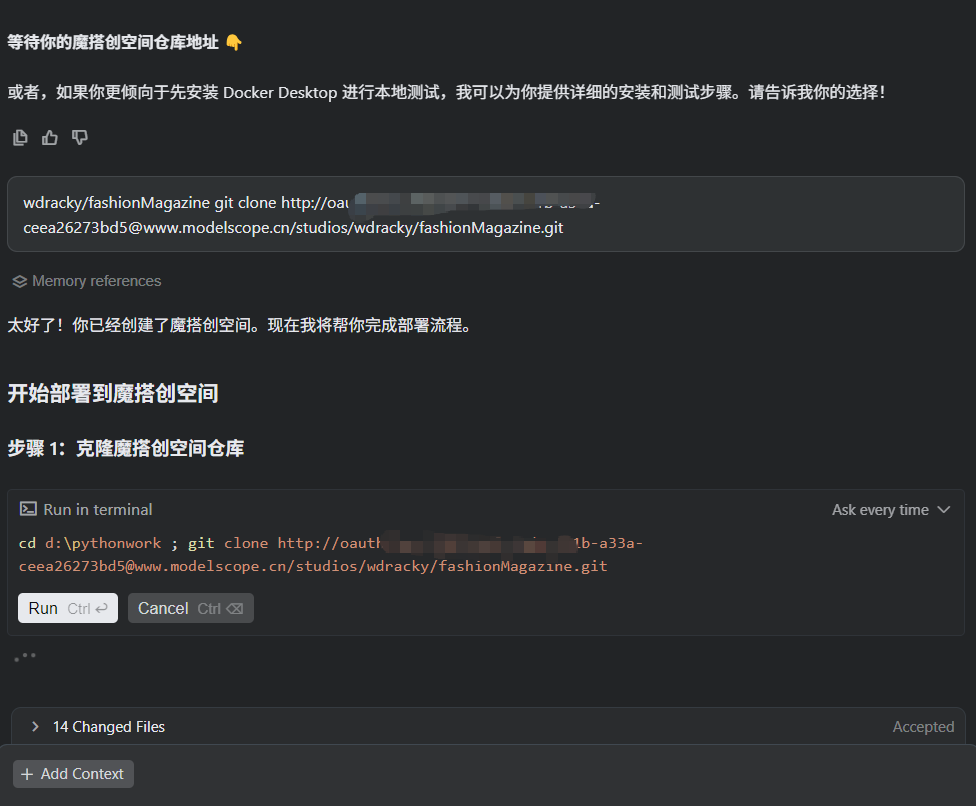Click the plus icon in Add Context

[27, 774]
